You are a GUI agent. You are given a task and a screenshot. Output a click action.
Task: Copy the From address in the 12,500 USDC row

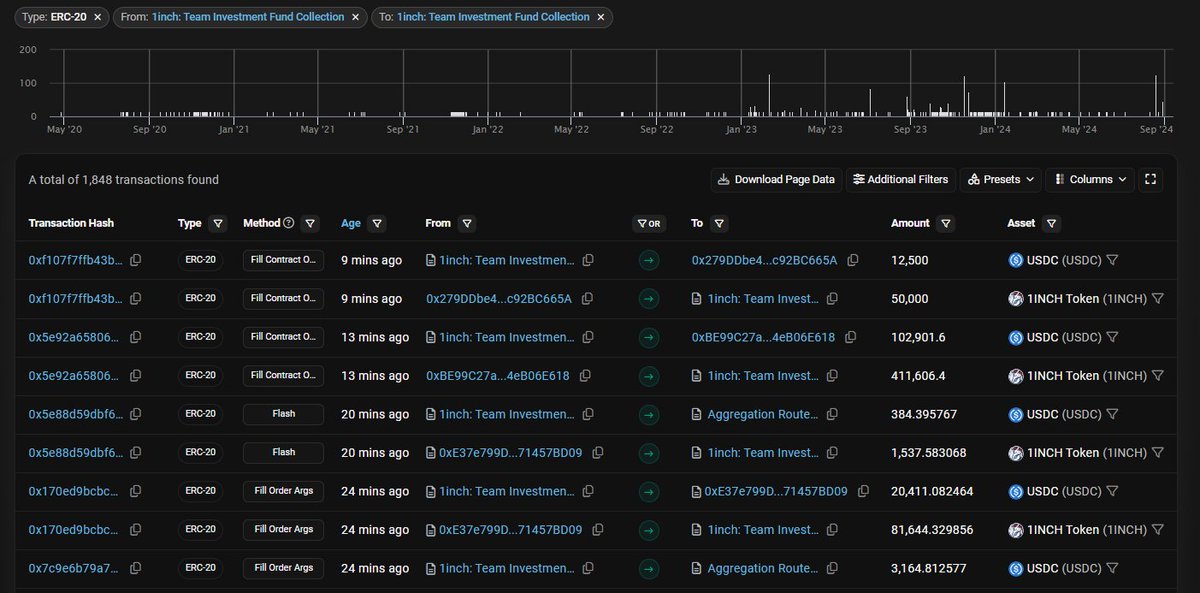pos(588,260)
